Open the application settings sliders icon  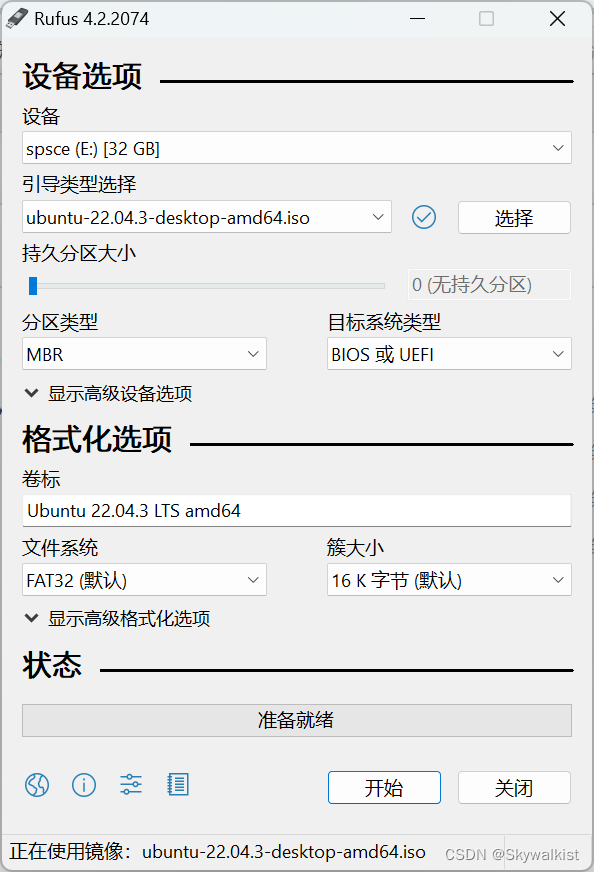(131, 785)
